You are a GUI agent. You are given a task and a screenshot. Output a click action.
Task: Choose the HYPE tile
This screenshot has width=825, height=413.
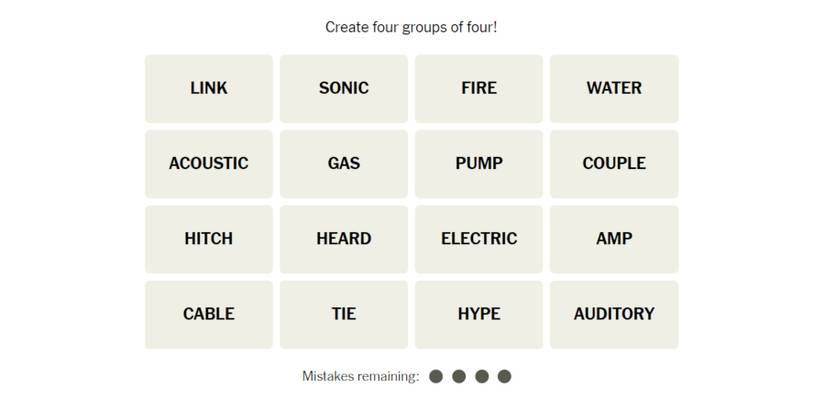(478, 314)
